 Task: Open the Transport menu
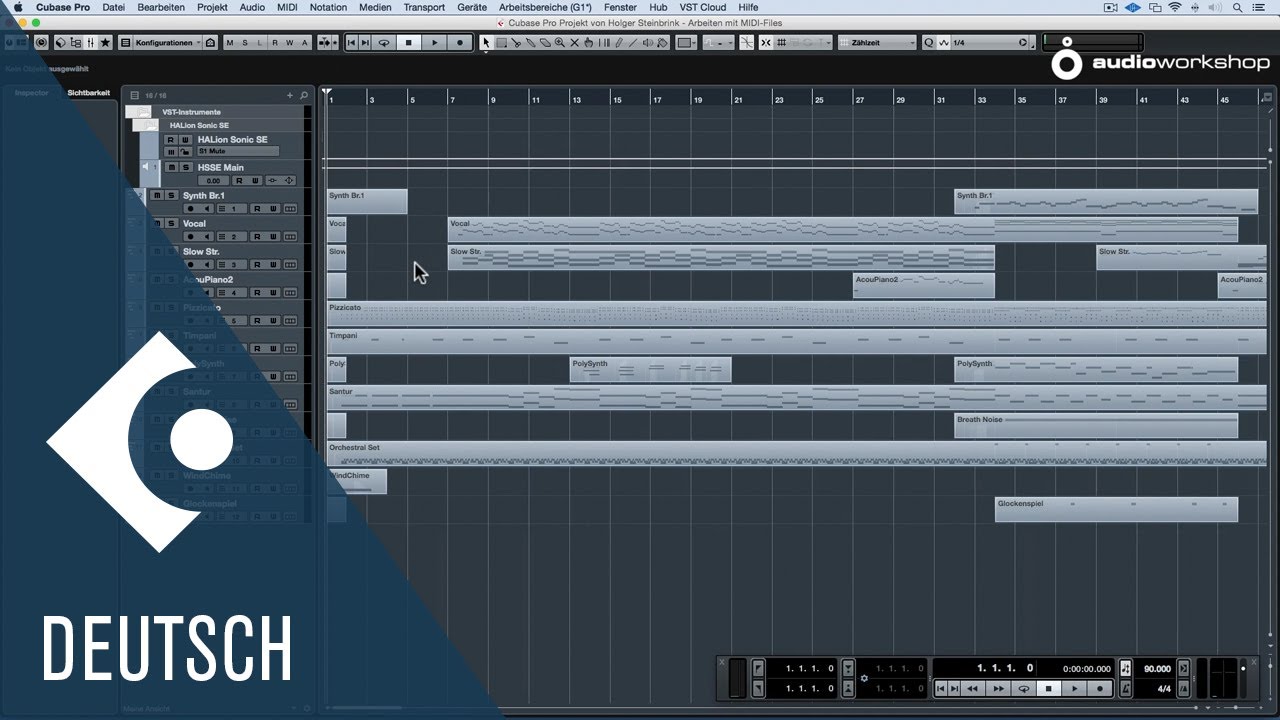pyautogui.click(x=424, y=7)
